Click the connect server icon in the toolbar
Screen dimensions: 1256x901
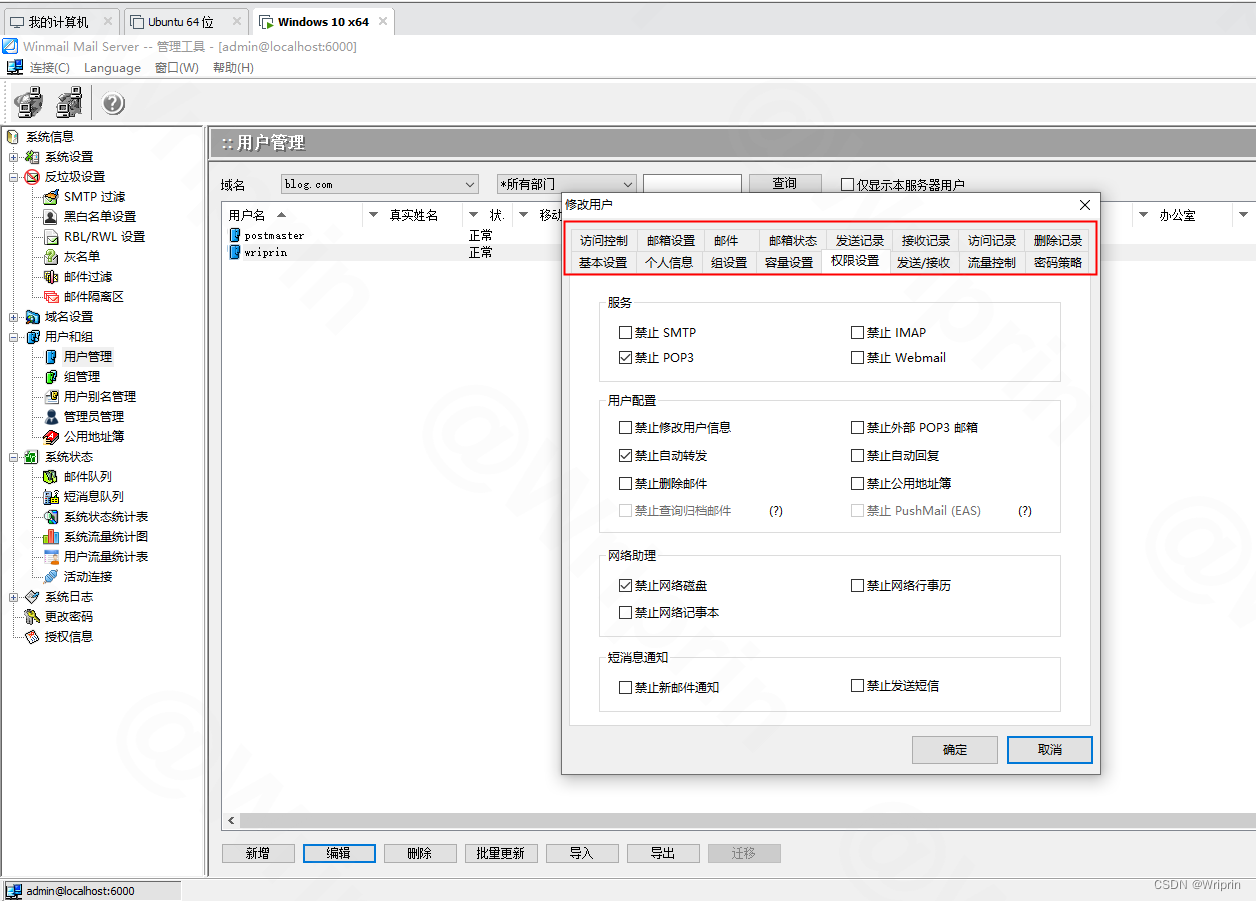[28, 102]
